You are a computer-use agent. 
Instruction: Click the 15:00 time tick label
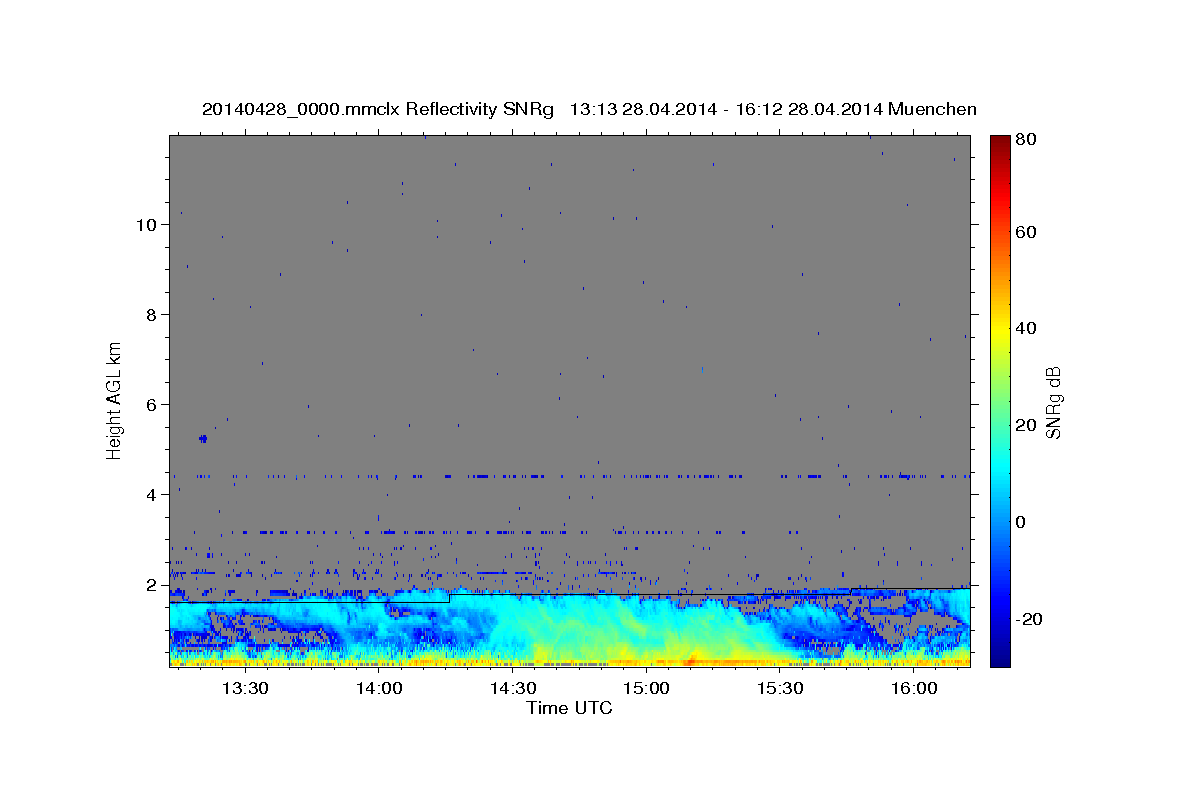pyautogui.click(x=646, y=688)
